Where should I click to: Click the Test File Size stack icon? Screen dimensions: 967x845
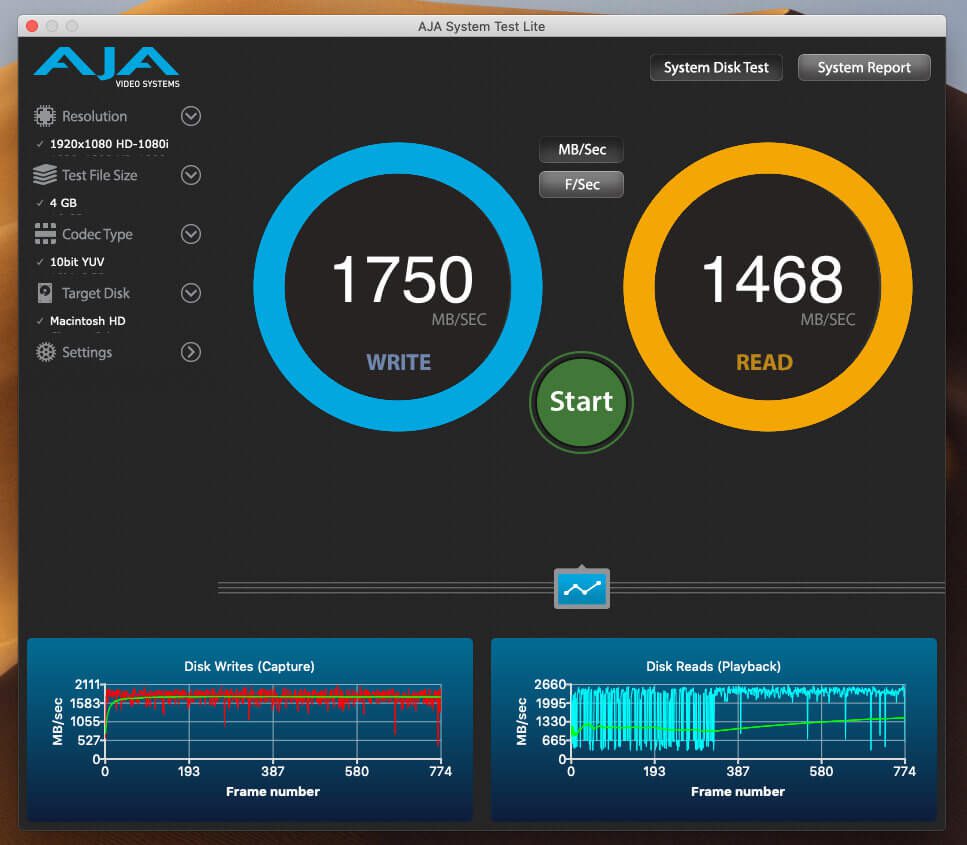[x=44, y=175]
